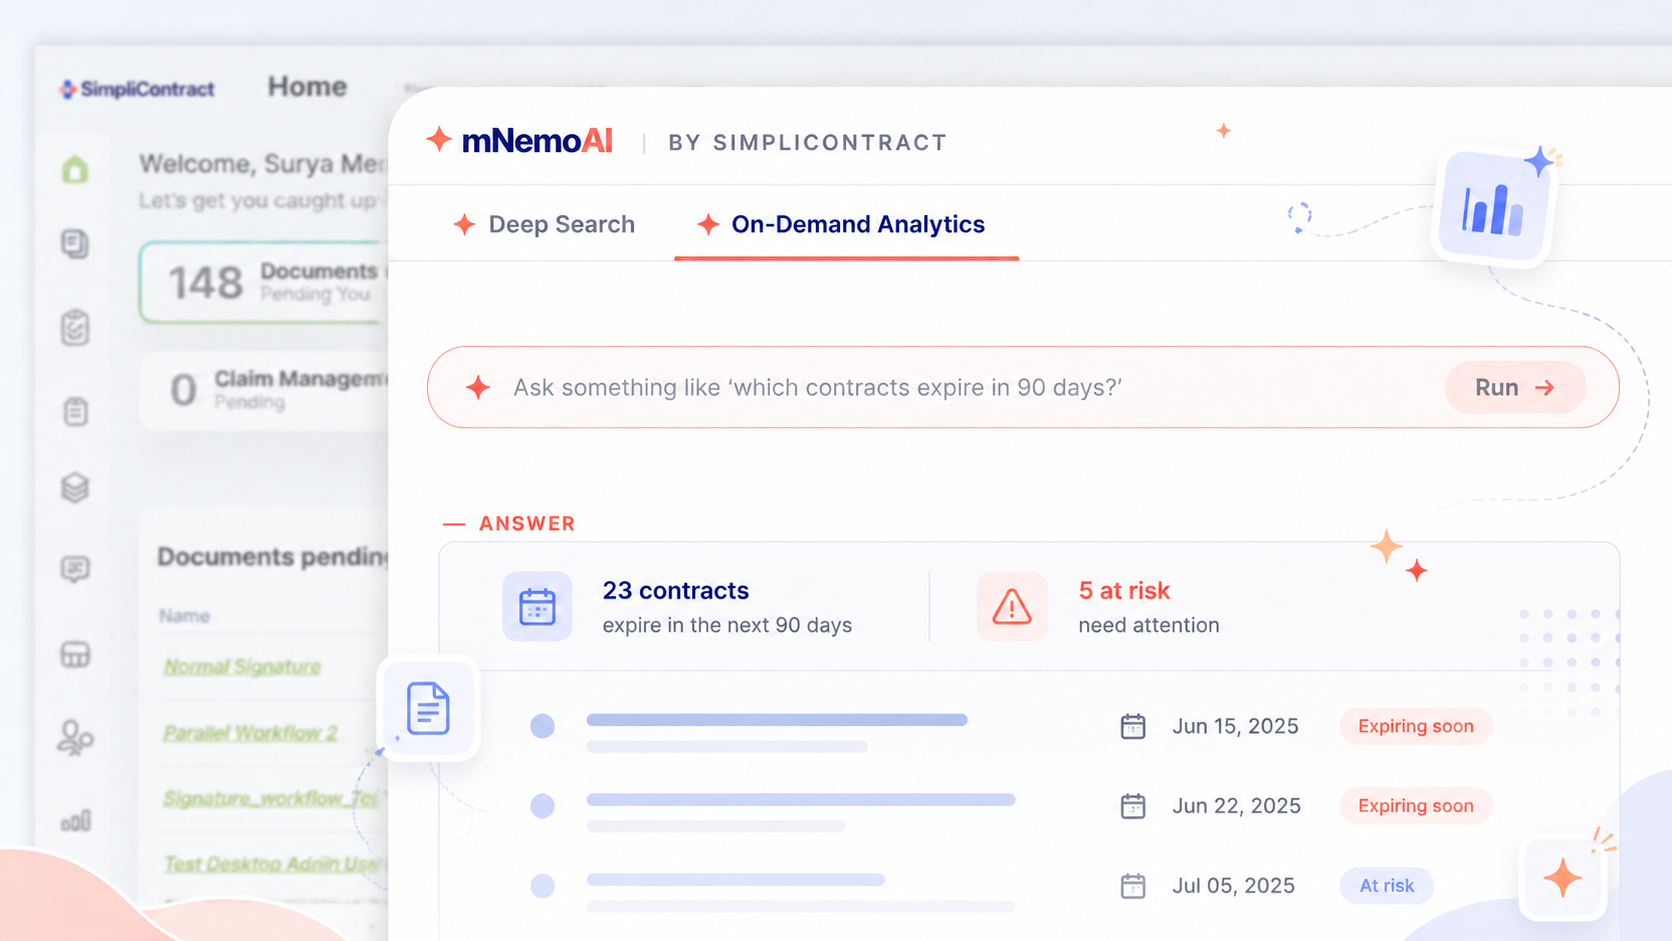Click the 'Name' column header in background table
Image resolution: width=1672 pixels, height=941 pixels.
184,616
